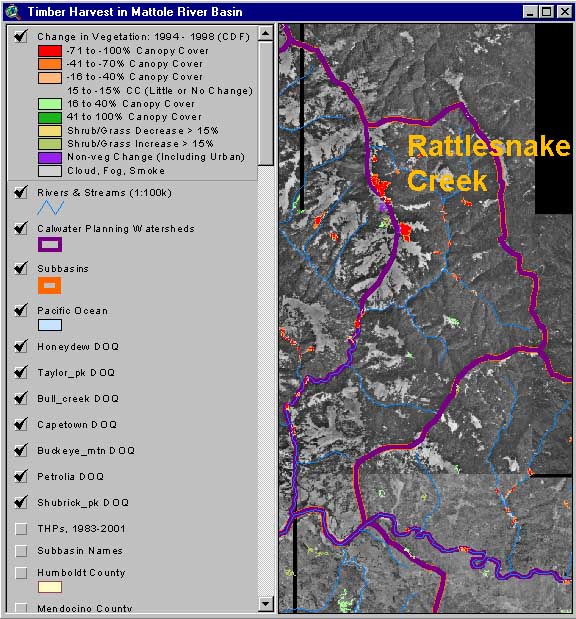The image size is (576, 619).
Task: Click the orange Subbasins legend symbol
Action: coord(50,285)
